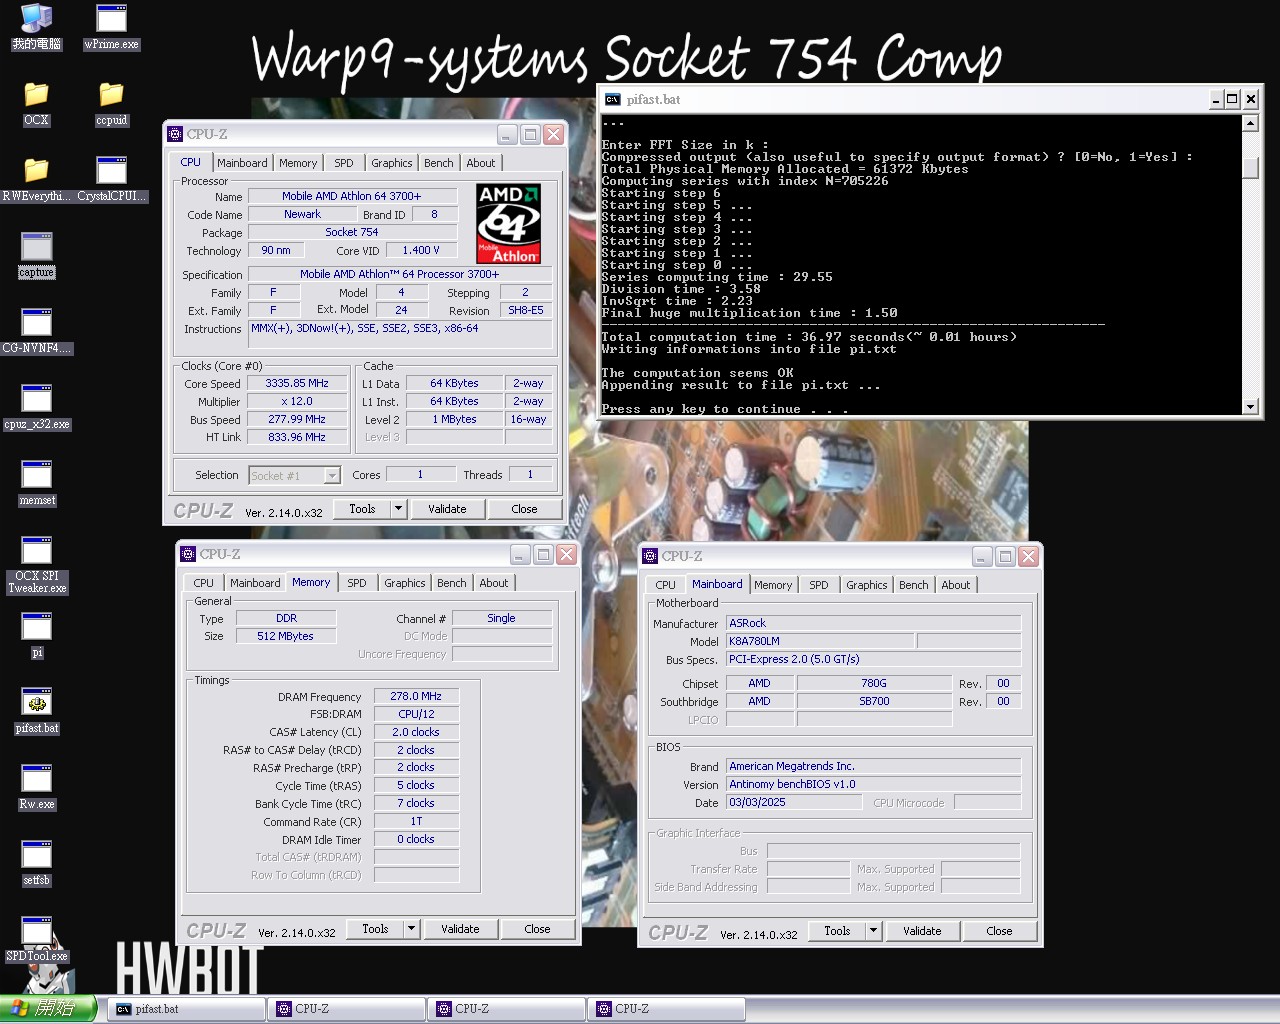
Task: Expand the Socket #1 selection dropdown
Action: tap(332, 476)
